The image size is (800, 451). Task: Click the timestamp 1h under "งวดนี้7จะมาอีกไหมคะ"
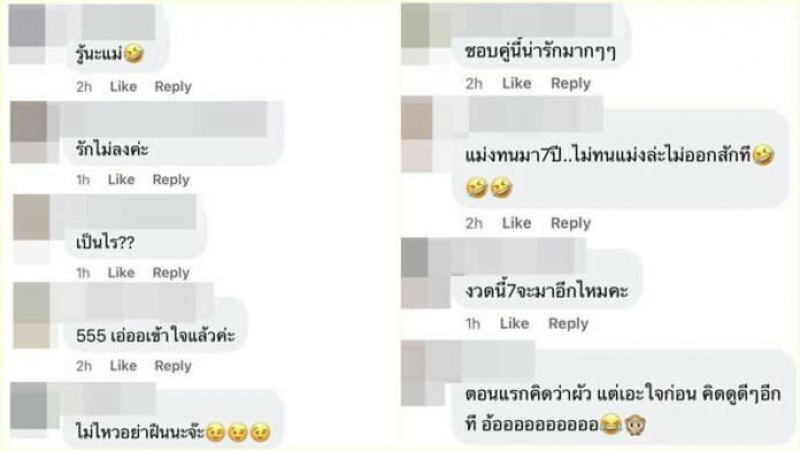click(473, 323)
